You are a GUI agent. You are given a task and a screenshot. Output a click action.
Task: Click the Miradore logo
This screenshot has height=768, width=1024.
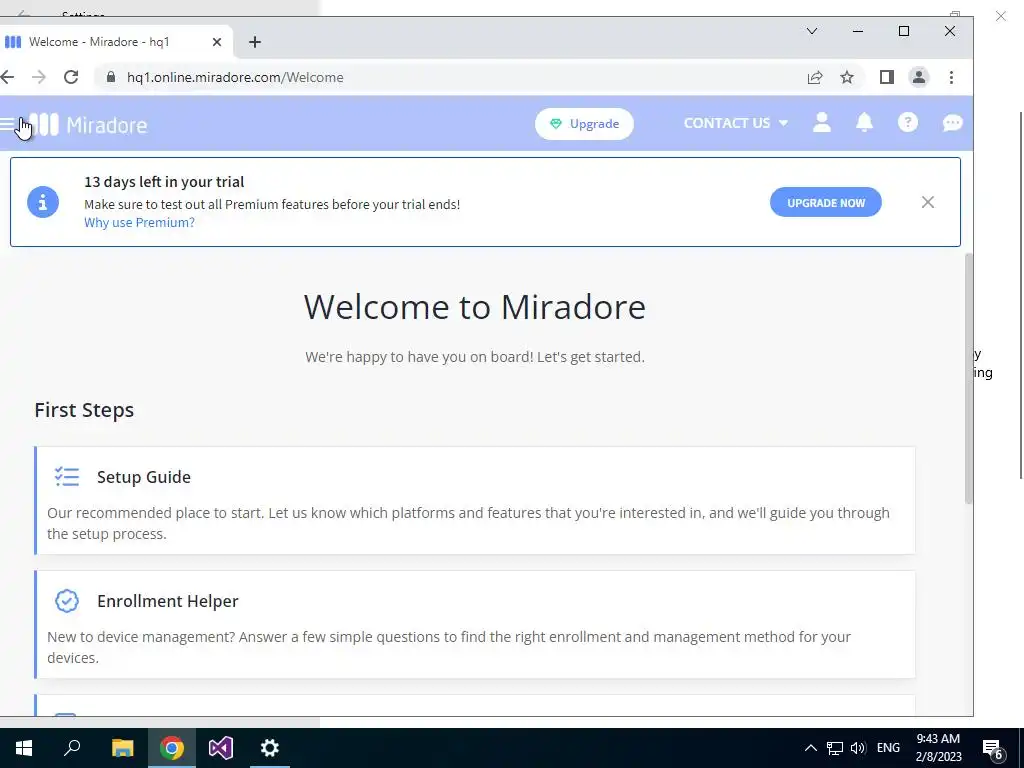point(88,124)
